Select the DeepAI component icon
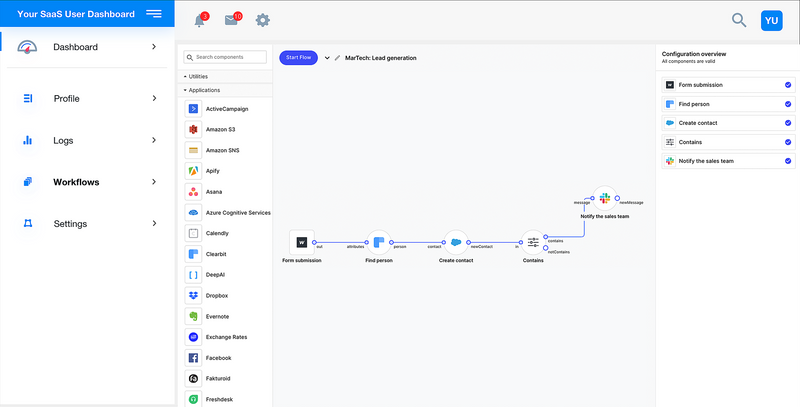 click(193, 275)
